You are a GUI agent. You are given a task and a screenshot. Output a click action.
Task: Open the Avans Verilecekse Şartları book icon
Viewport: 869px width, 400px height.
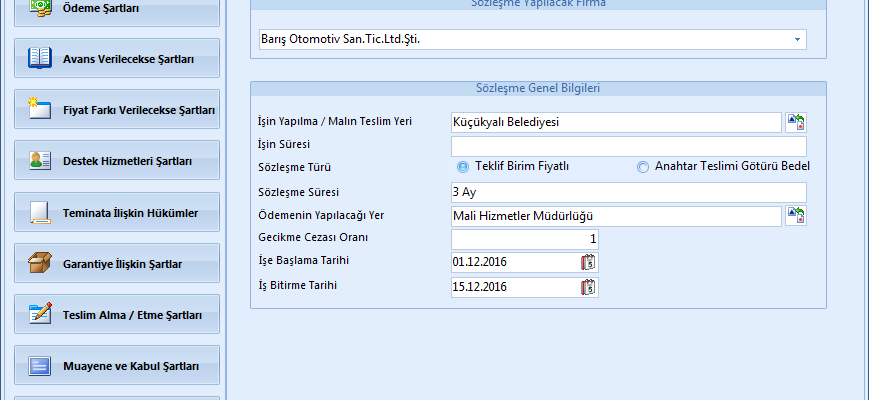pos(40,59)
